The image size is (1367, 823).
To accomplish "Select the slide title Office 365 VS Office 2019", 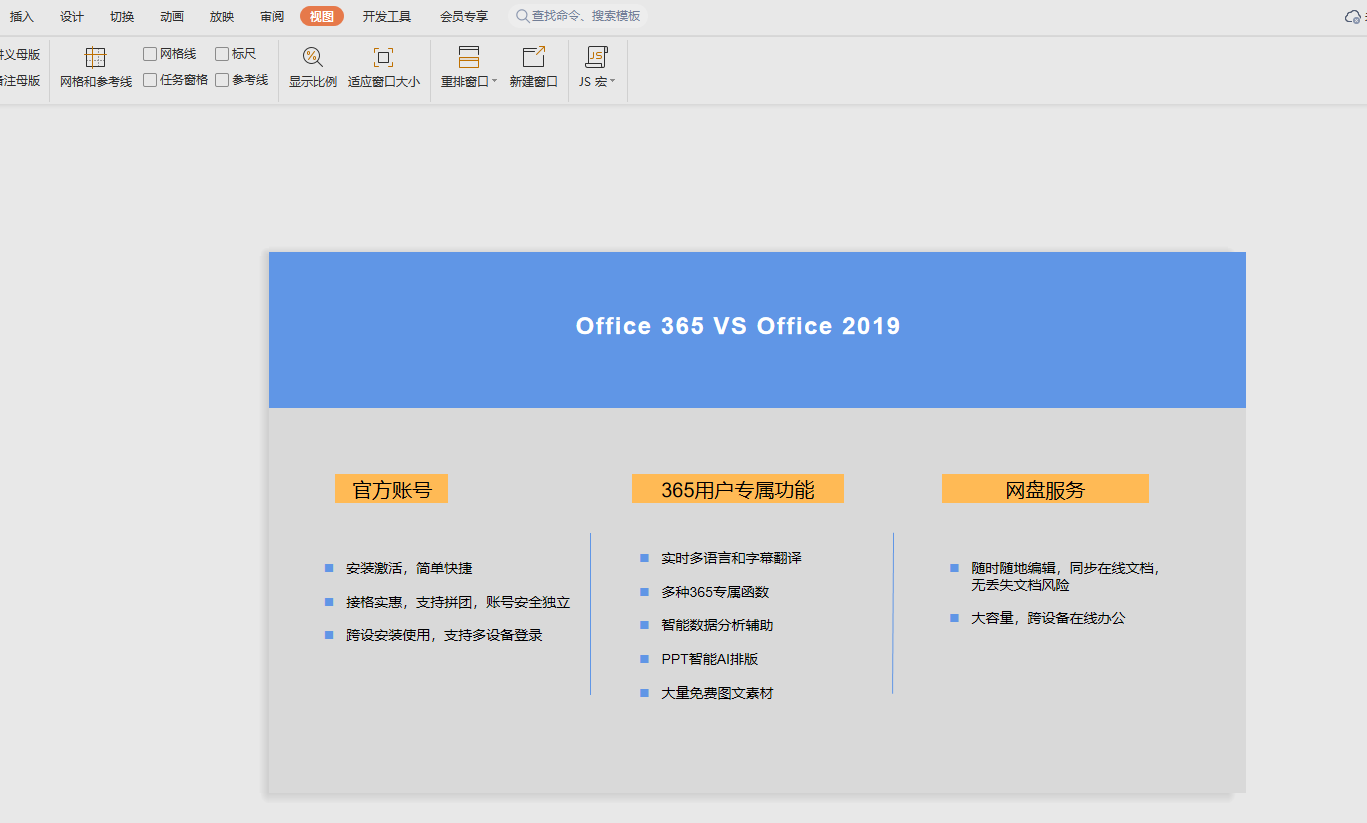I will (x=738, y=326).
